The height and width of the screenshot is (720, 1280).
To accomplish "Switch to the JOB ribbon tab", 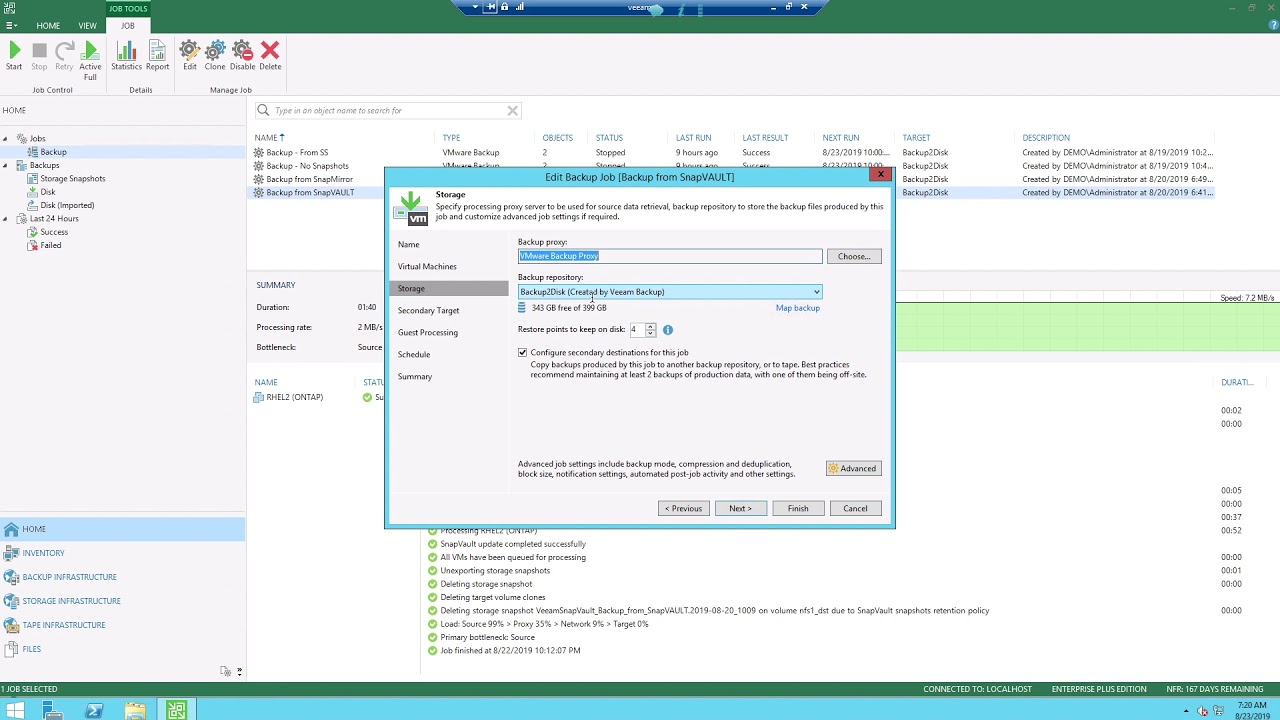I will click(x=128, y=26).
